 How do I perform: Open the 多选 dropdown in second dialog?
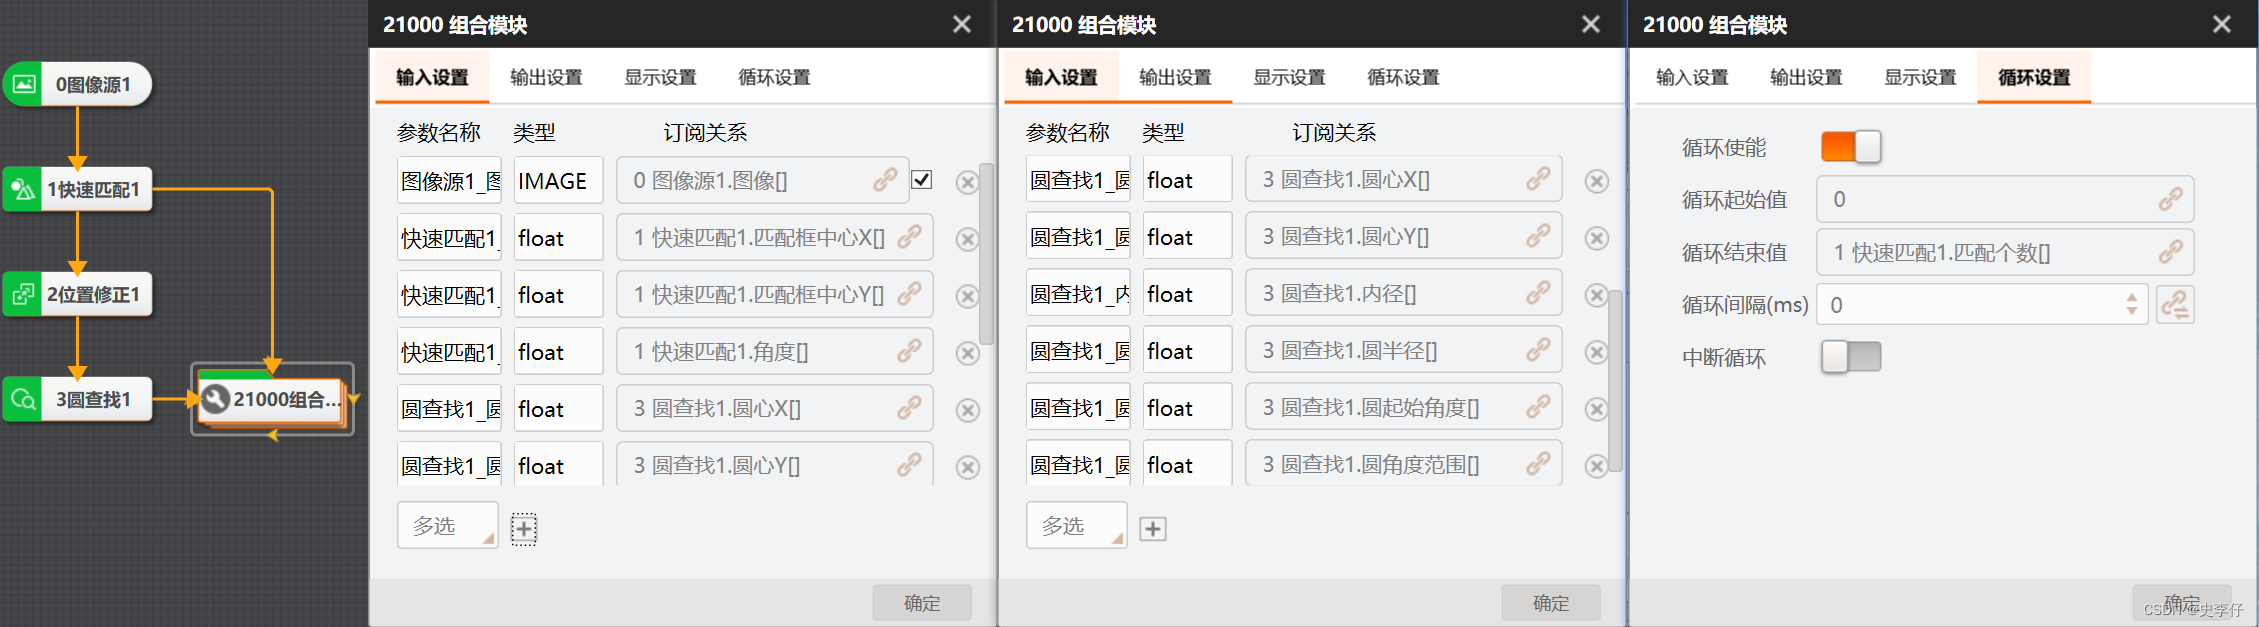[x=1077, y=525]
